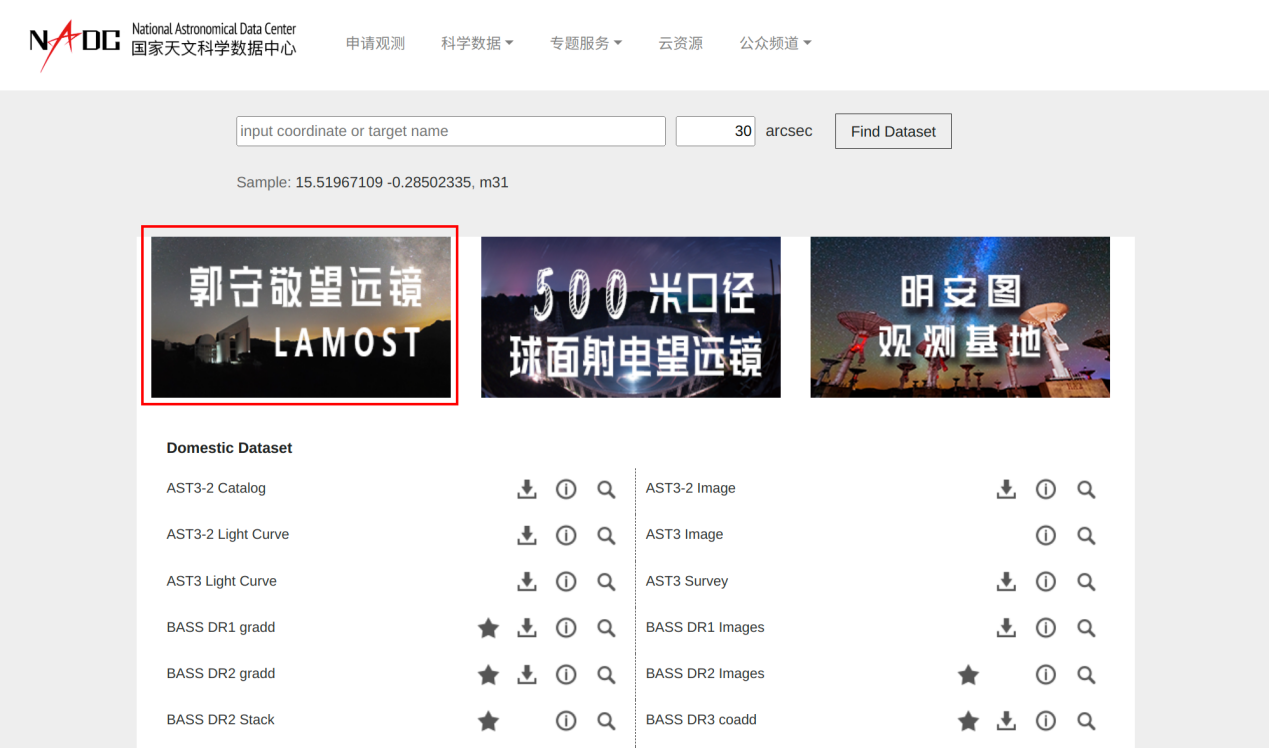View info for BASS DR2 Images
1269x748 pixels.
tap(1046, 674)
